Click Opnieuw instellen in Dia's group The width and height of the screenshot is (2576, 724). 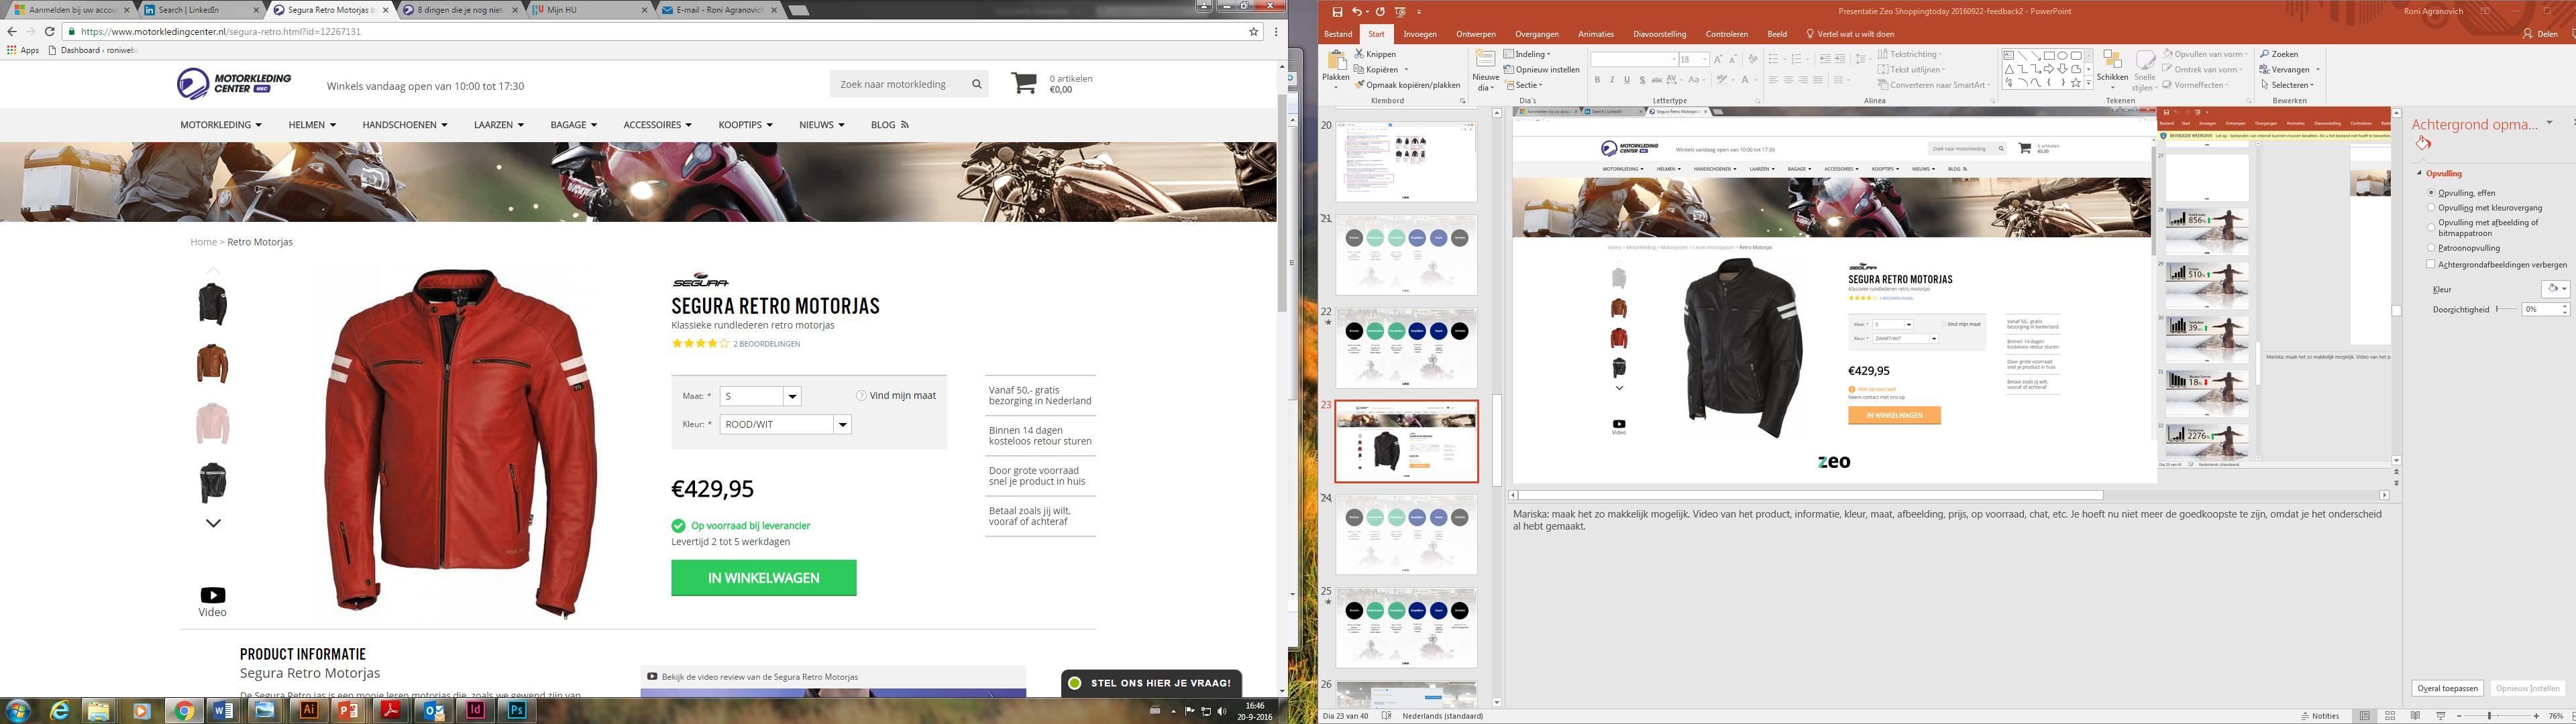tap(1542, 70)
